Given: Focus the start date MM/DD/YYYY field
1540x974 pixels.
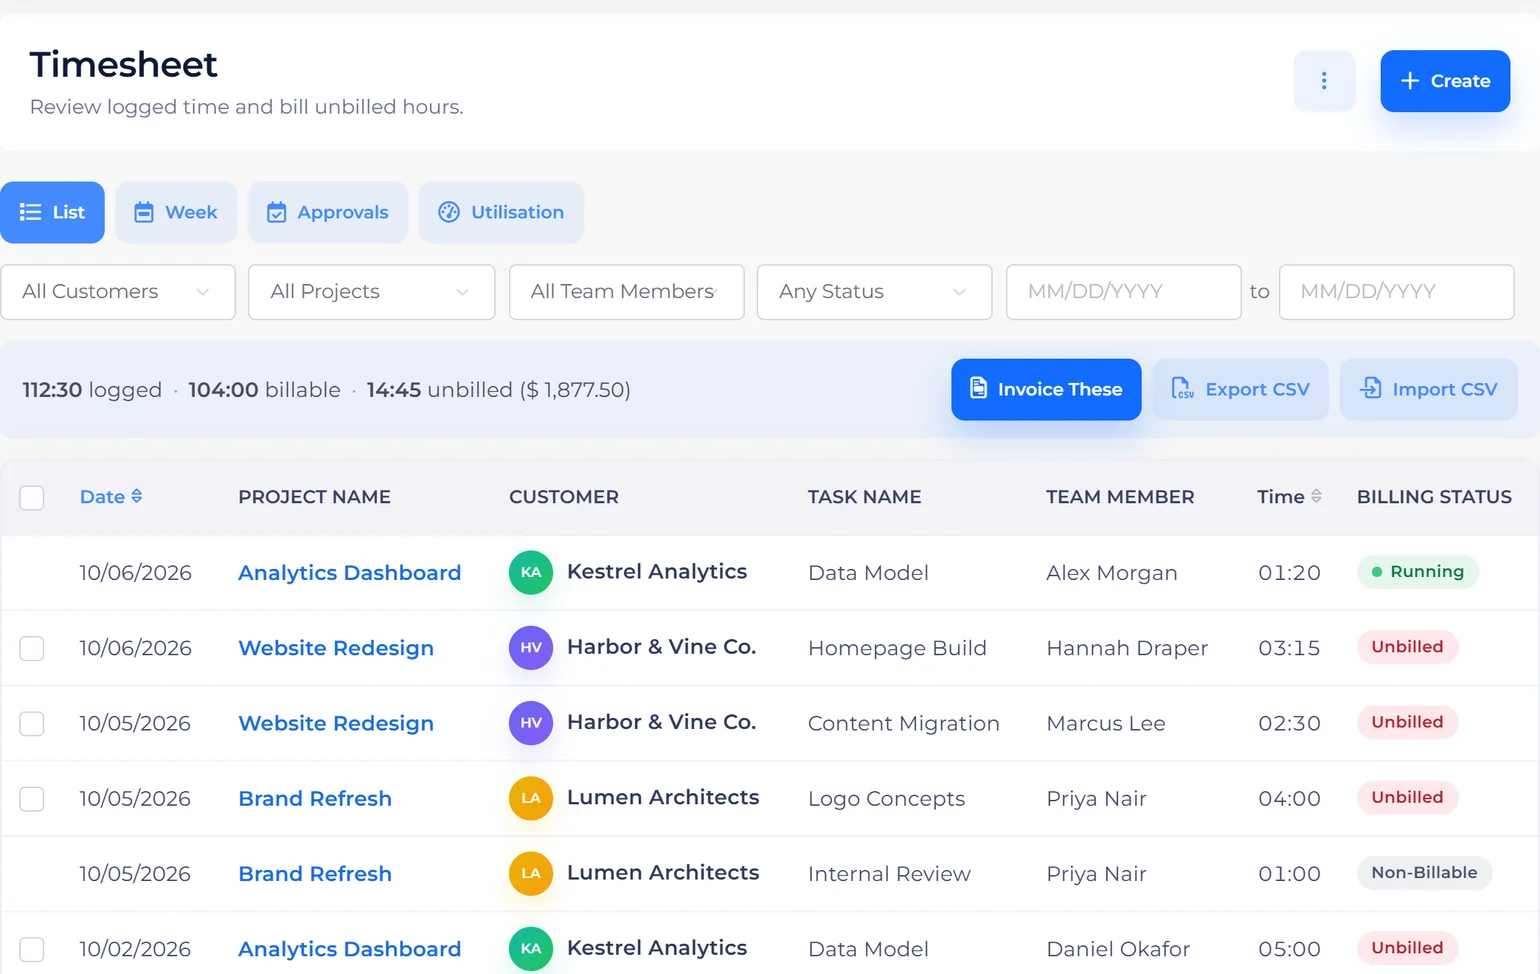Looking at the screenshot, I should pyautogui.click(x=1124, y=292).
